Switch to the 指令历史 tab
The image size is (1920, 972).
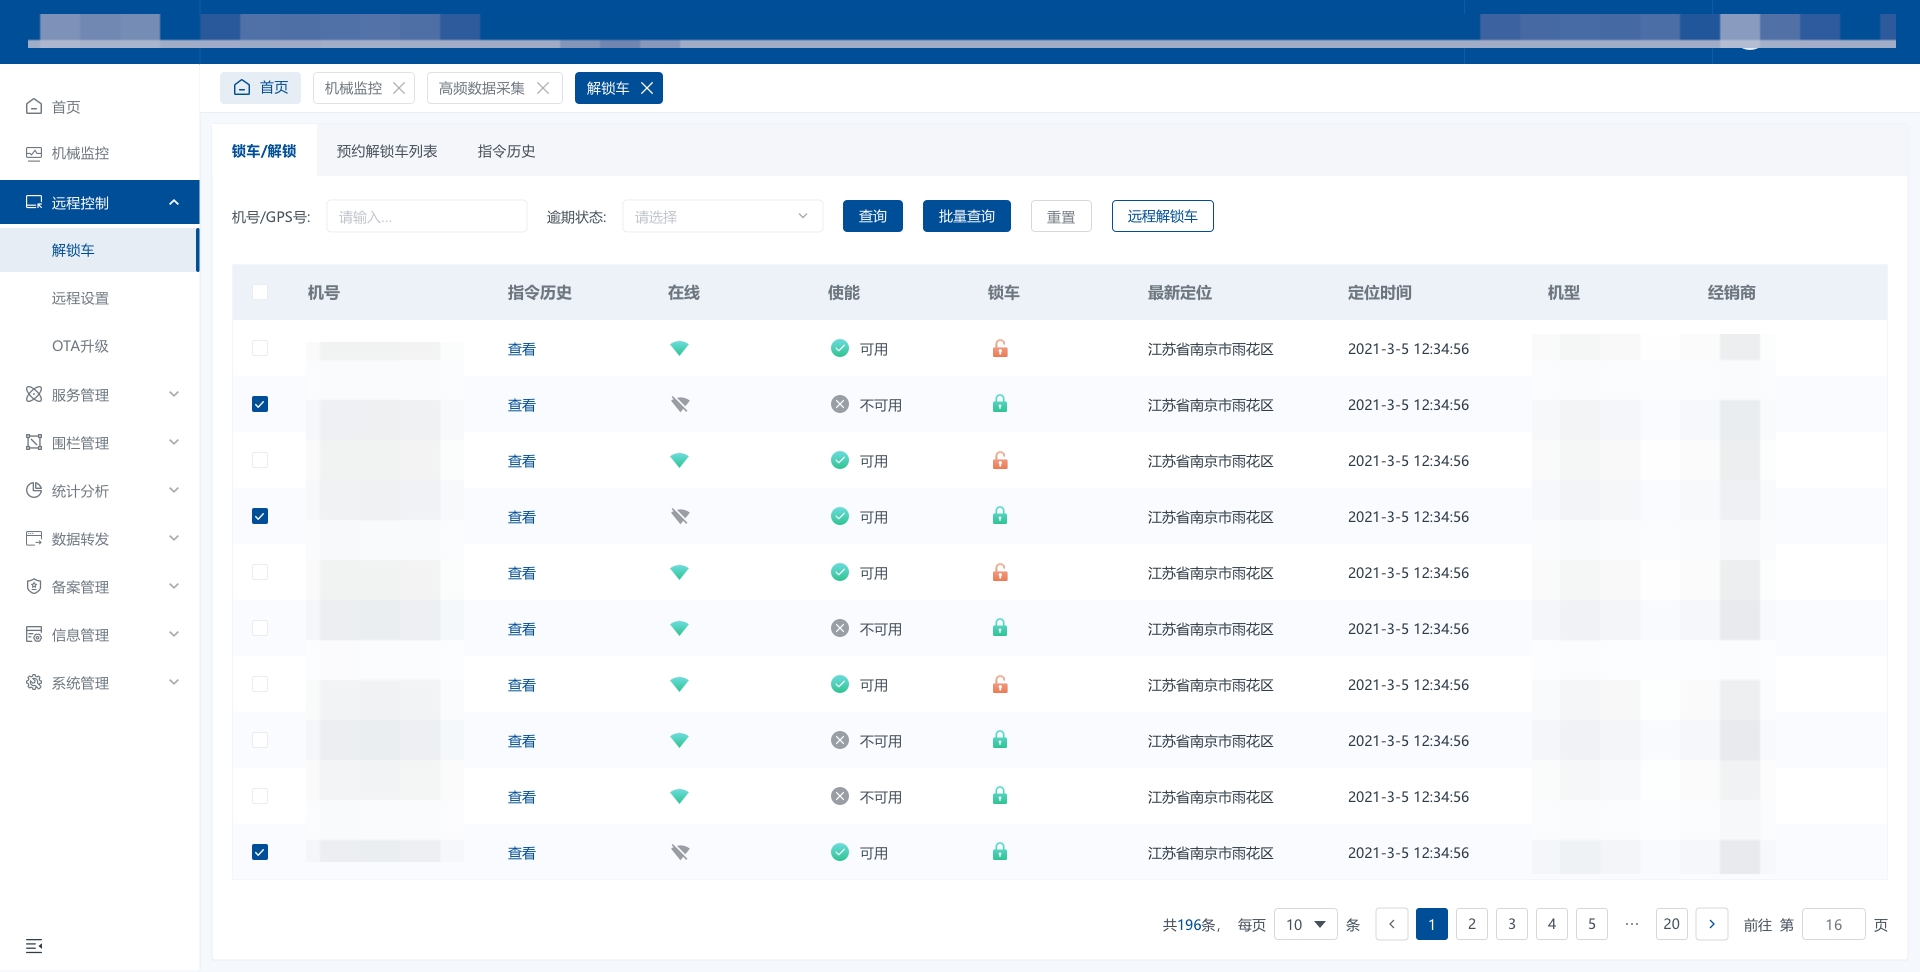(x=506, y=151)
